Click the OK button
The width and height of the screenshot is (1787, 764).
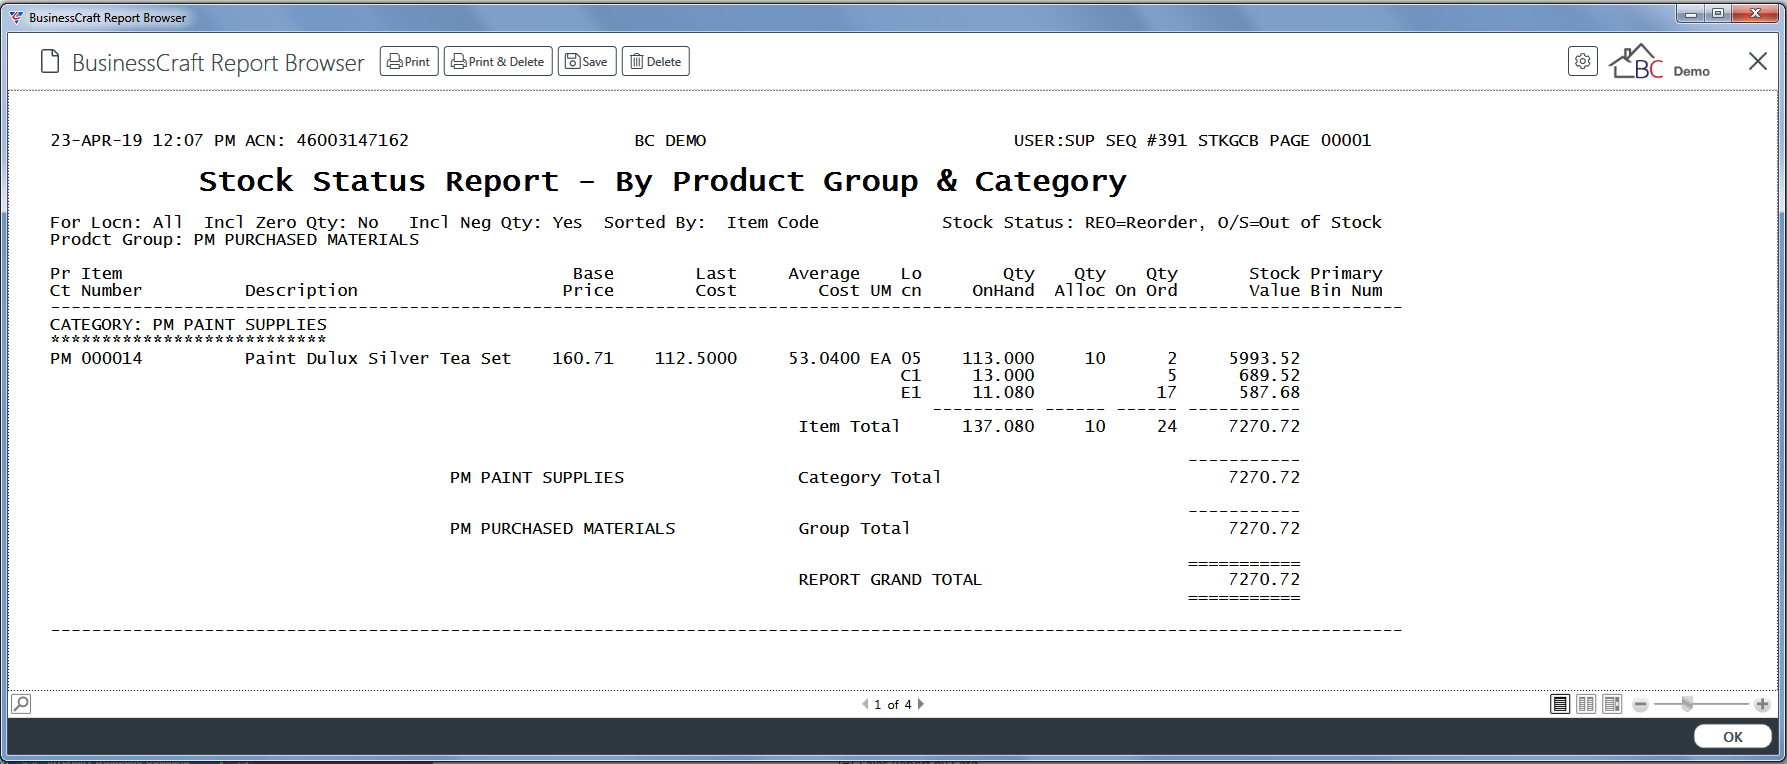pos(1733,737)
